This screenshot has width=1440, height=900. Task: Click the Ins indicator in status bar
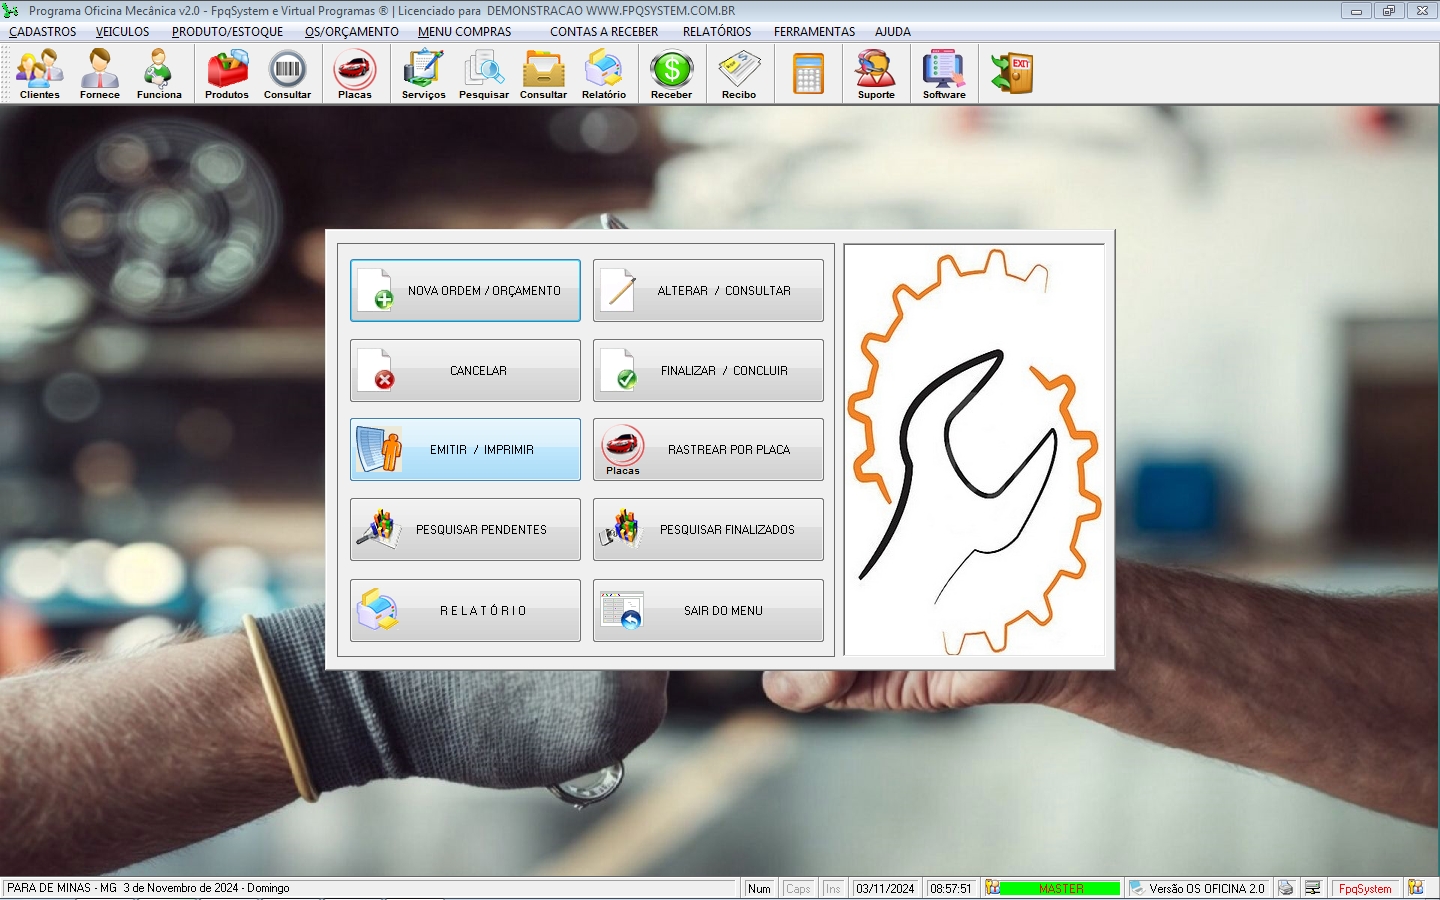point(833,888)
